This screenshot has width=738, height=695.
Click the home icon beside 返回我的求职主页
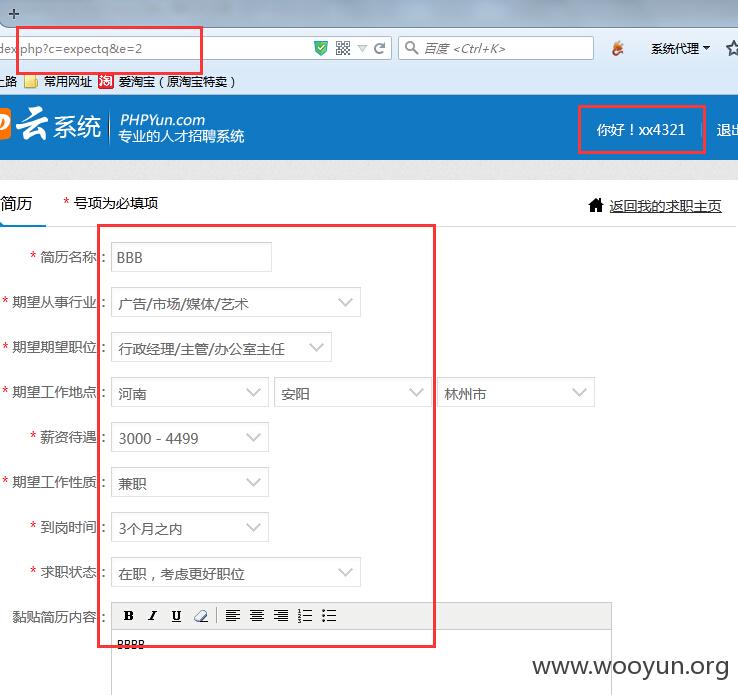(x=595, y=205)
